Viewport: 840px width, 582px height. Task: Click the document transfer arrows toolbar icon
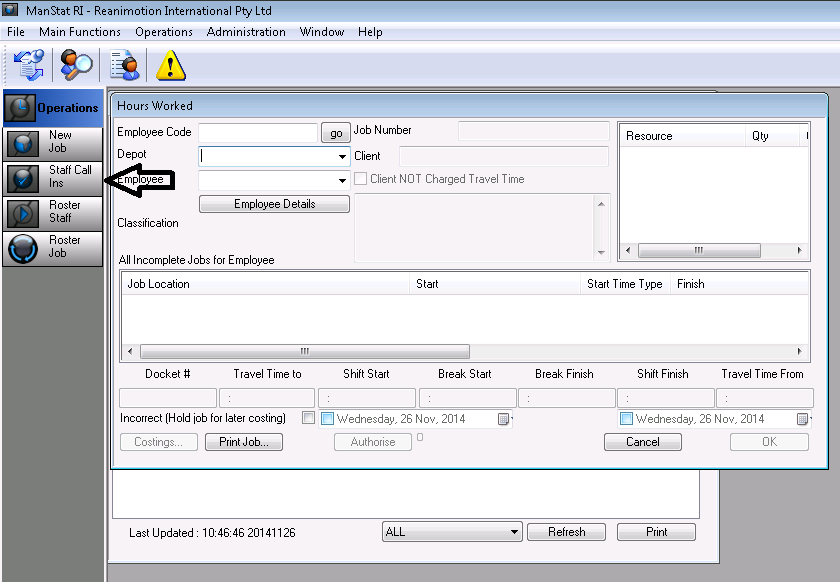point(29,65)
